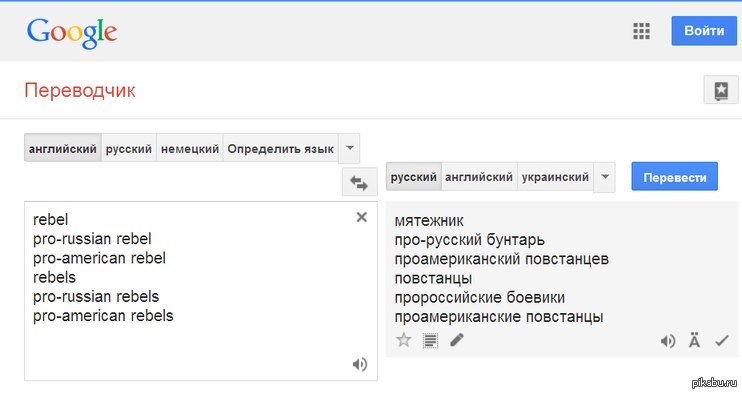Select русский as source language
742x394 pixels.
coord(129,148)
